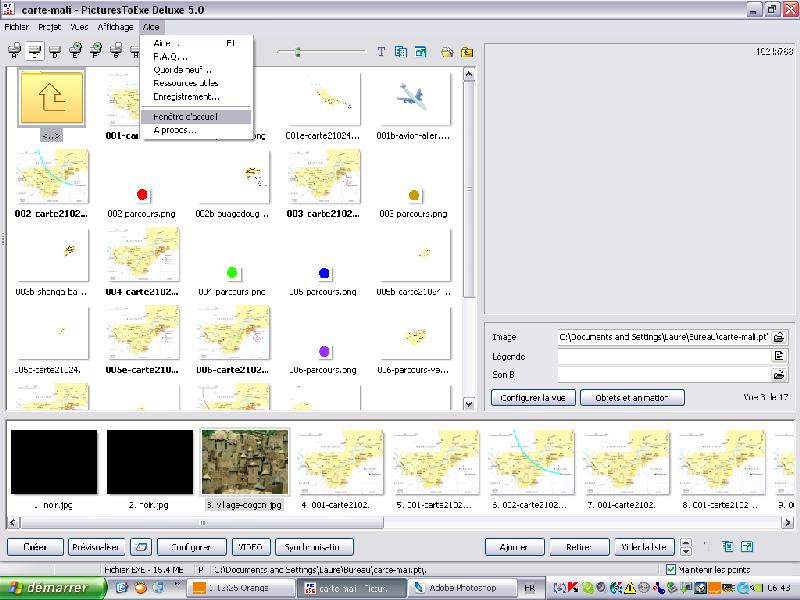Click the Synchronisation button

coord(314,547)
